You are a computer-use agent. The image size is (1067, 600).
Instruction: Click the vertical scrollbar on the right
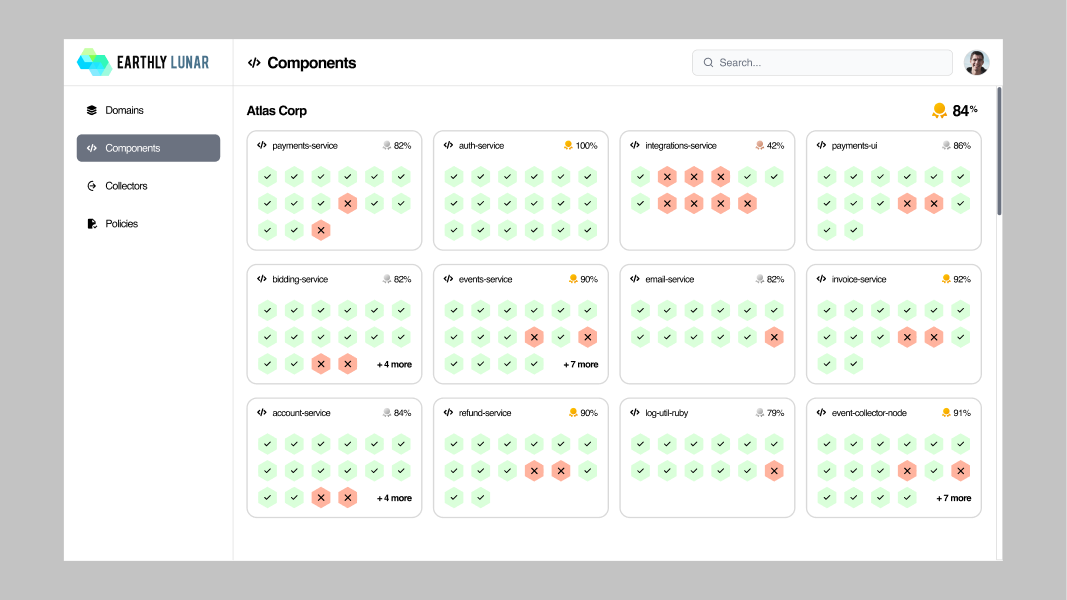999,151
